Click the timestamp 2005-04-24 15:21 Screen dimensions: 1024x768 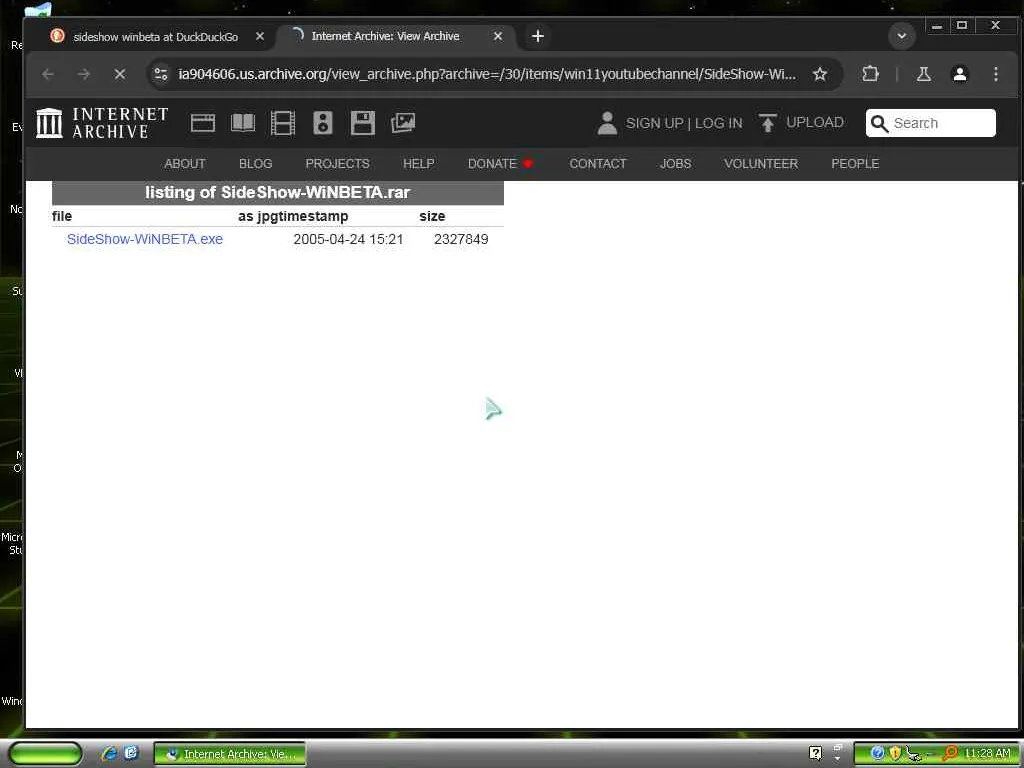[348, 239]
